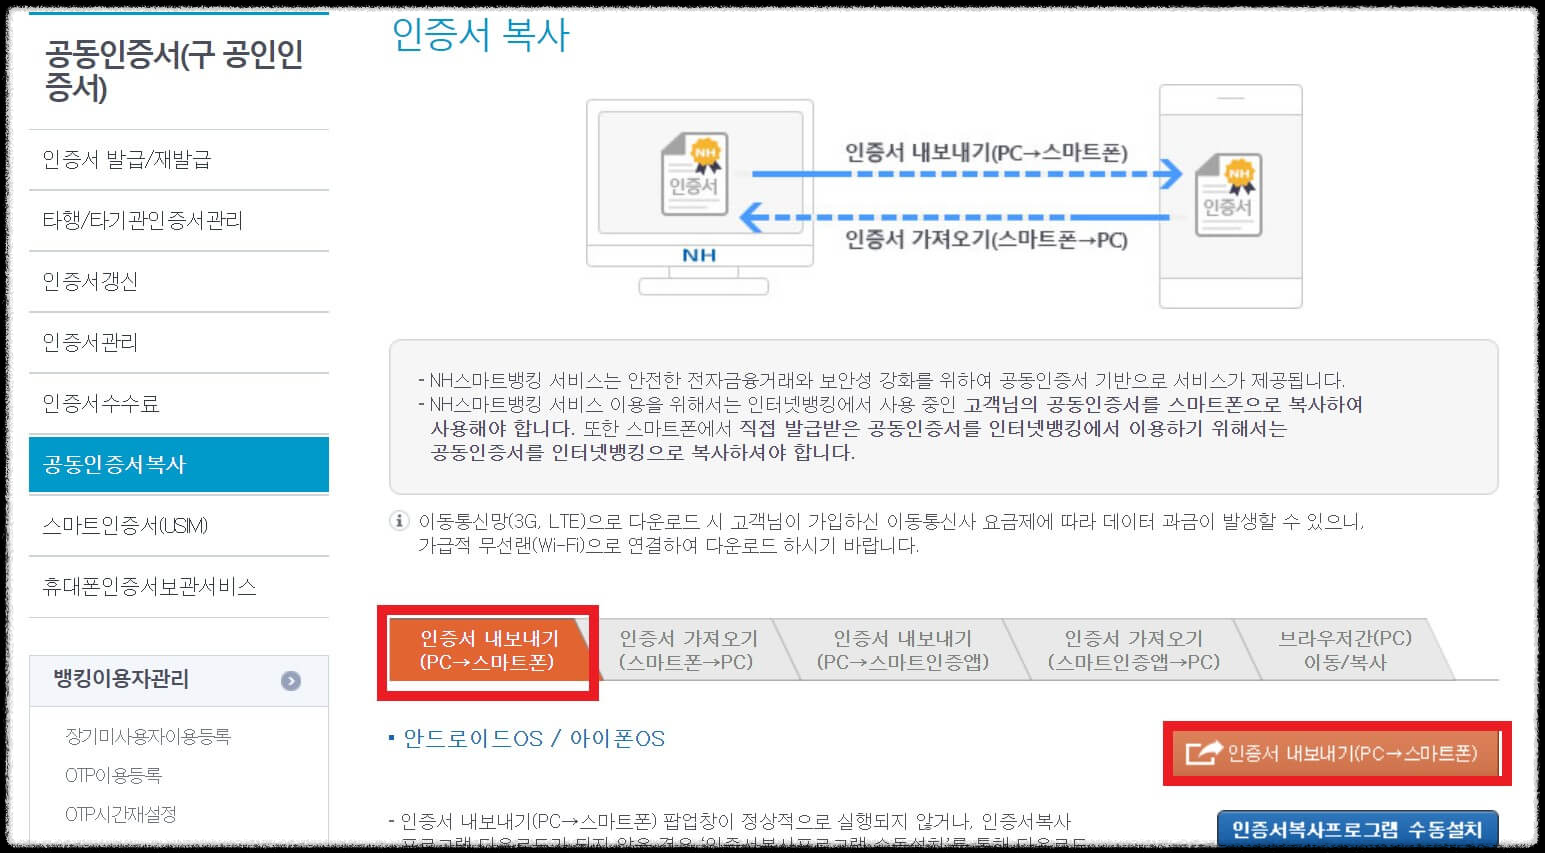1545x853 pixels.
Task: Switch to 인증서 가져오기 (스마트인증앱→PC) tab
Action: (1134, 650)
